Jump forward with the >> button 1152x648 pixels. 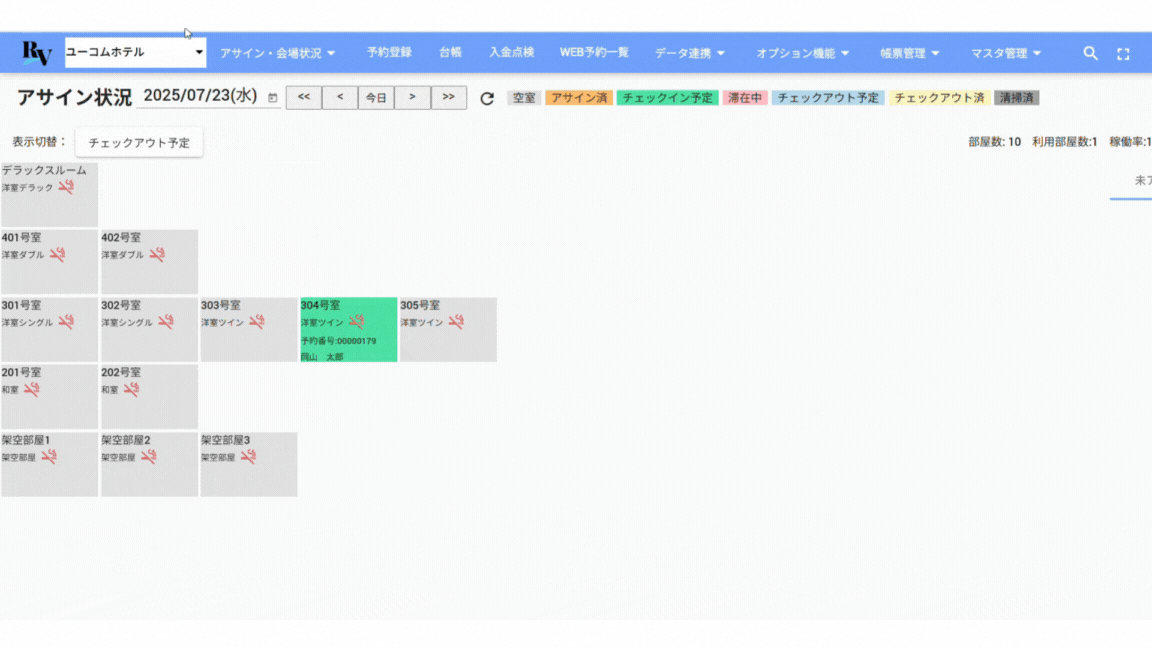(x=448, y=98)
